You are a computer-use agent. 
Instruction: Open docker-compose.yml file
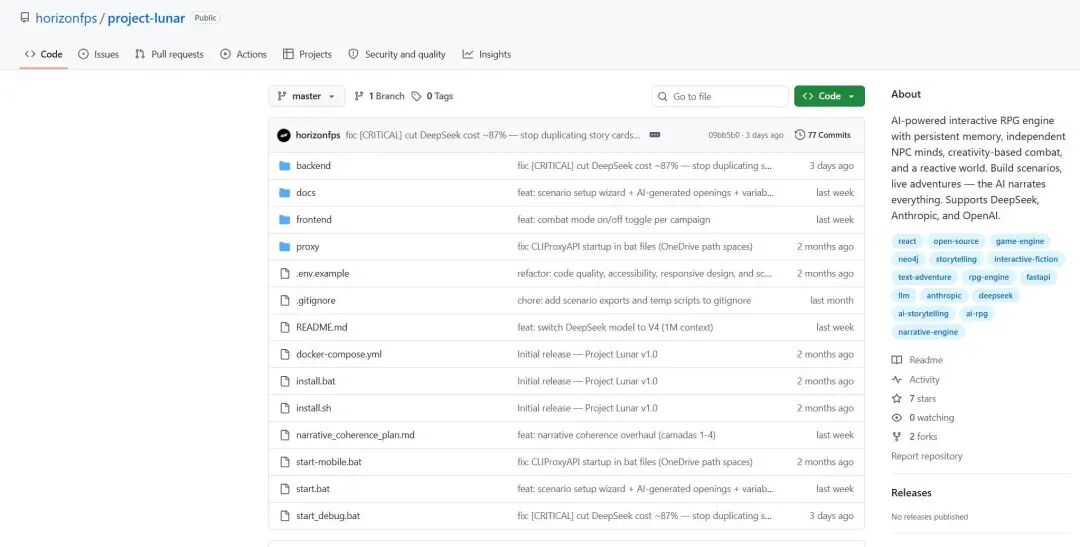click(339, 354)
